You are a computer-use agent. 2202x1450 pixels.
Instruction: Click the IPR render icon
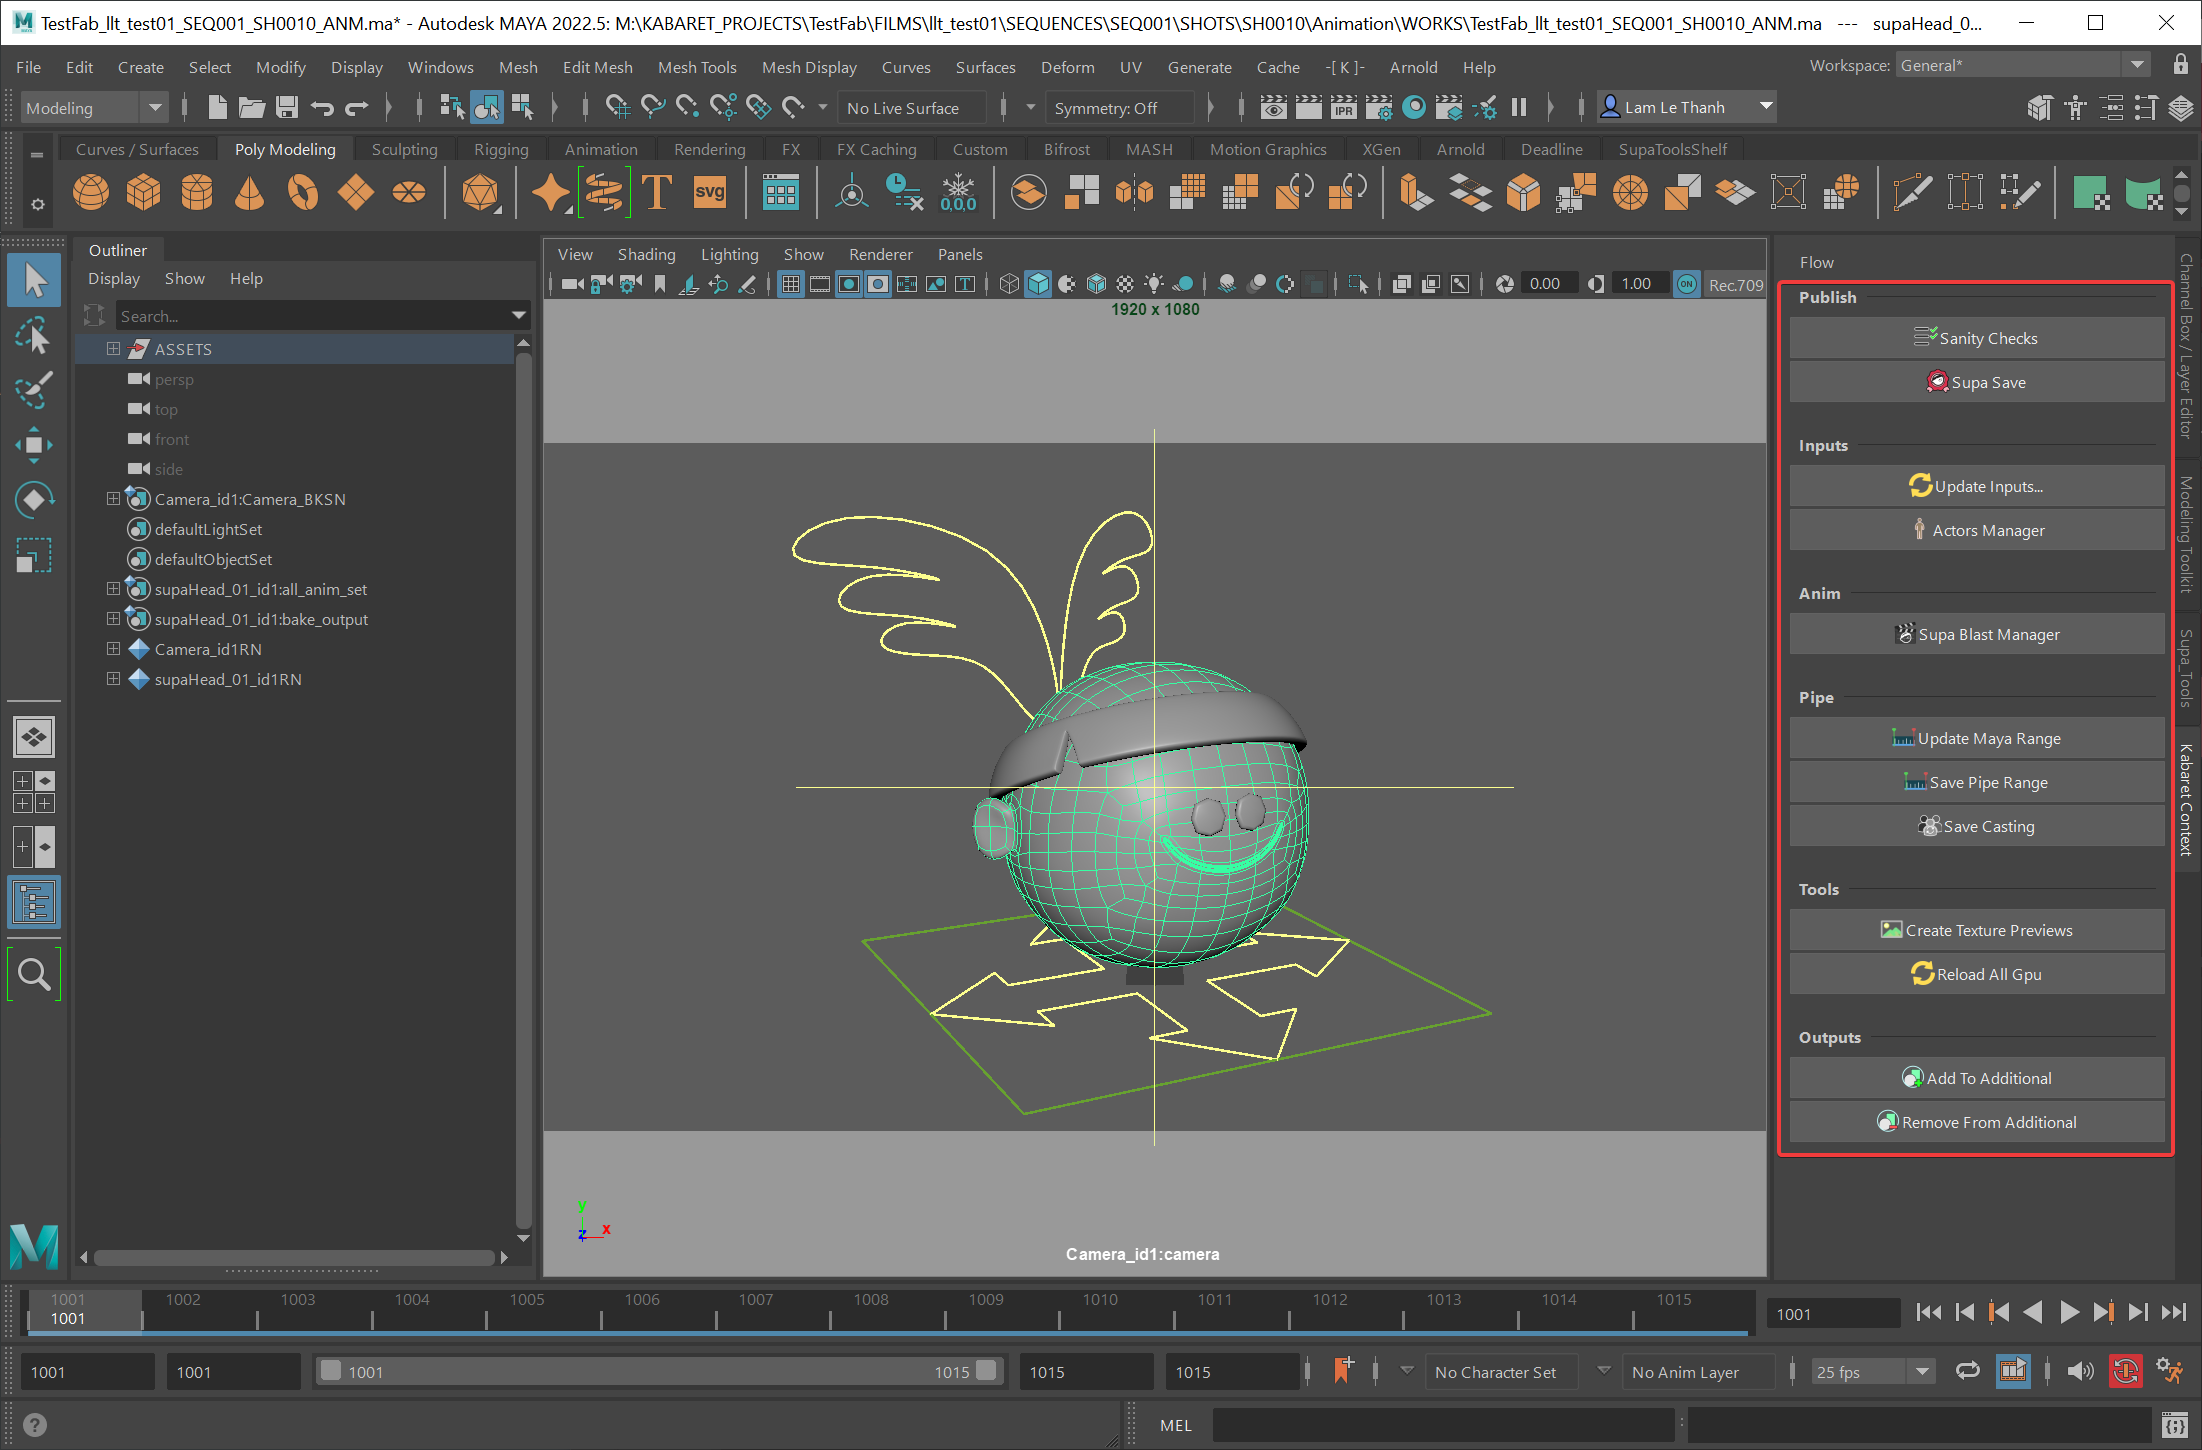1344,107
